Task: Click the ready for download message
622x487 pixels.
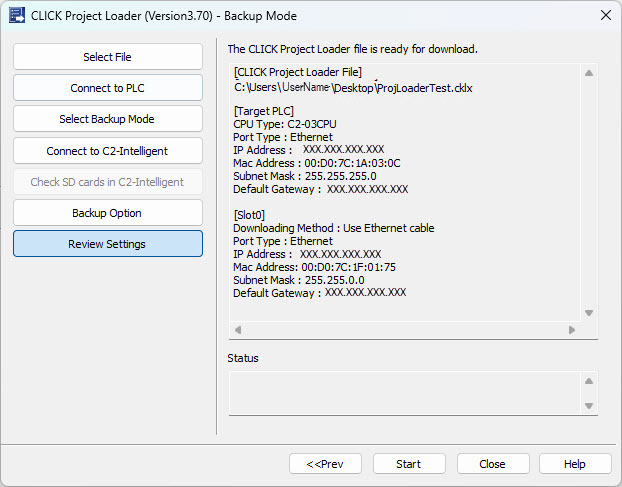Action: click(353, 49)
